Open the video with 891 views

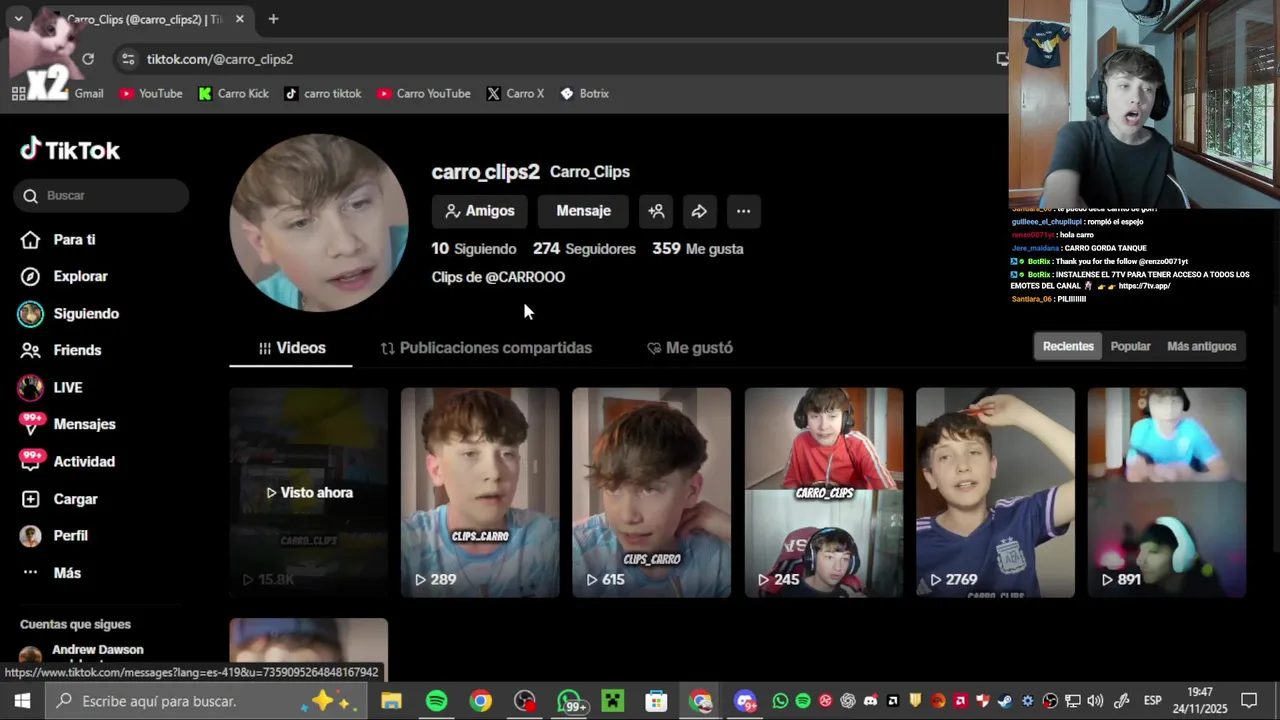(1167, 493)
